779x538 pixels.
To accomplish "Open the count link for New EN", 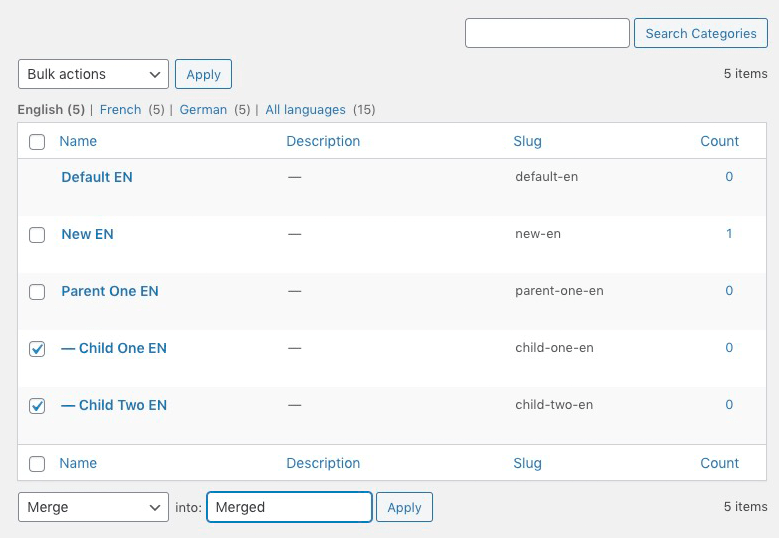I will point(729,234).
